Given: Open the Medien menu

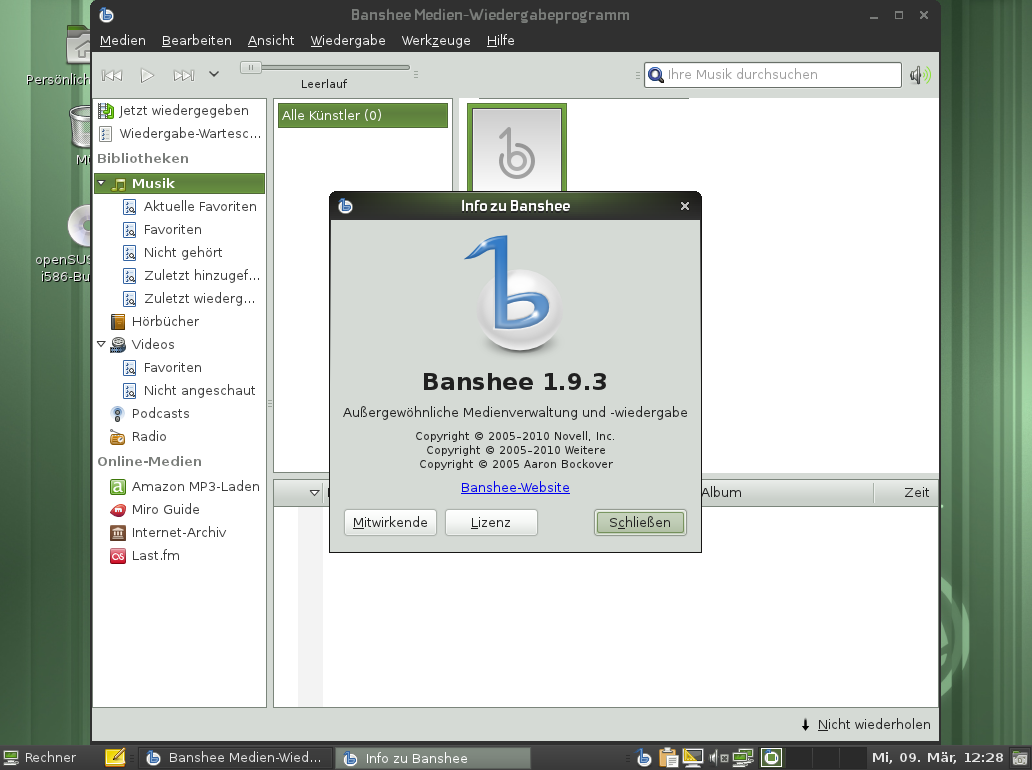Looking at the screenshot, I should tap(122, 40).
